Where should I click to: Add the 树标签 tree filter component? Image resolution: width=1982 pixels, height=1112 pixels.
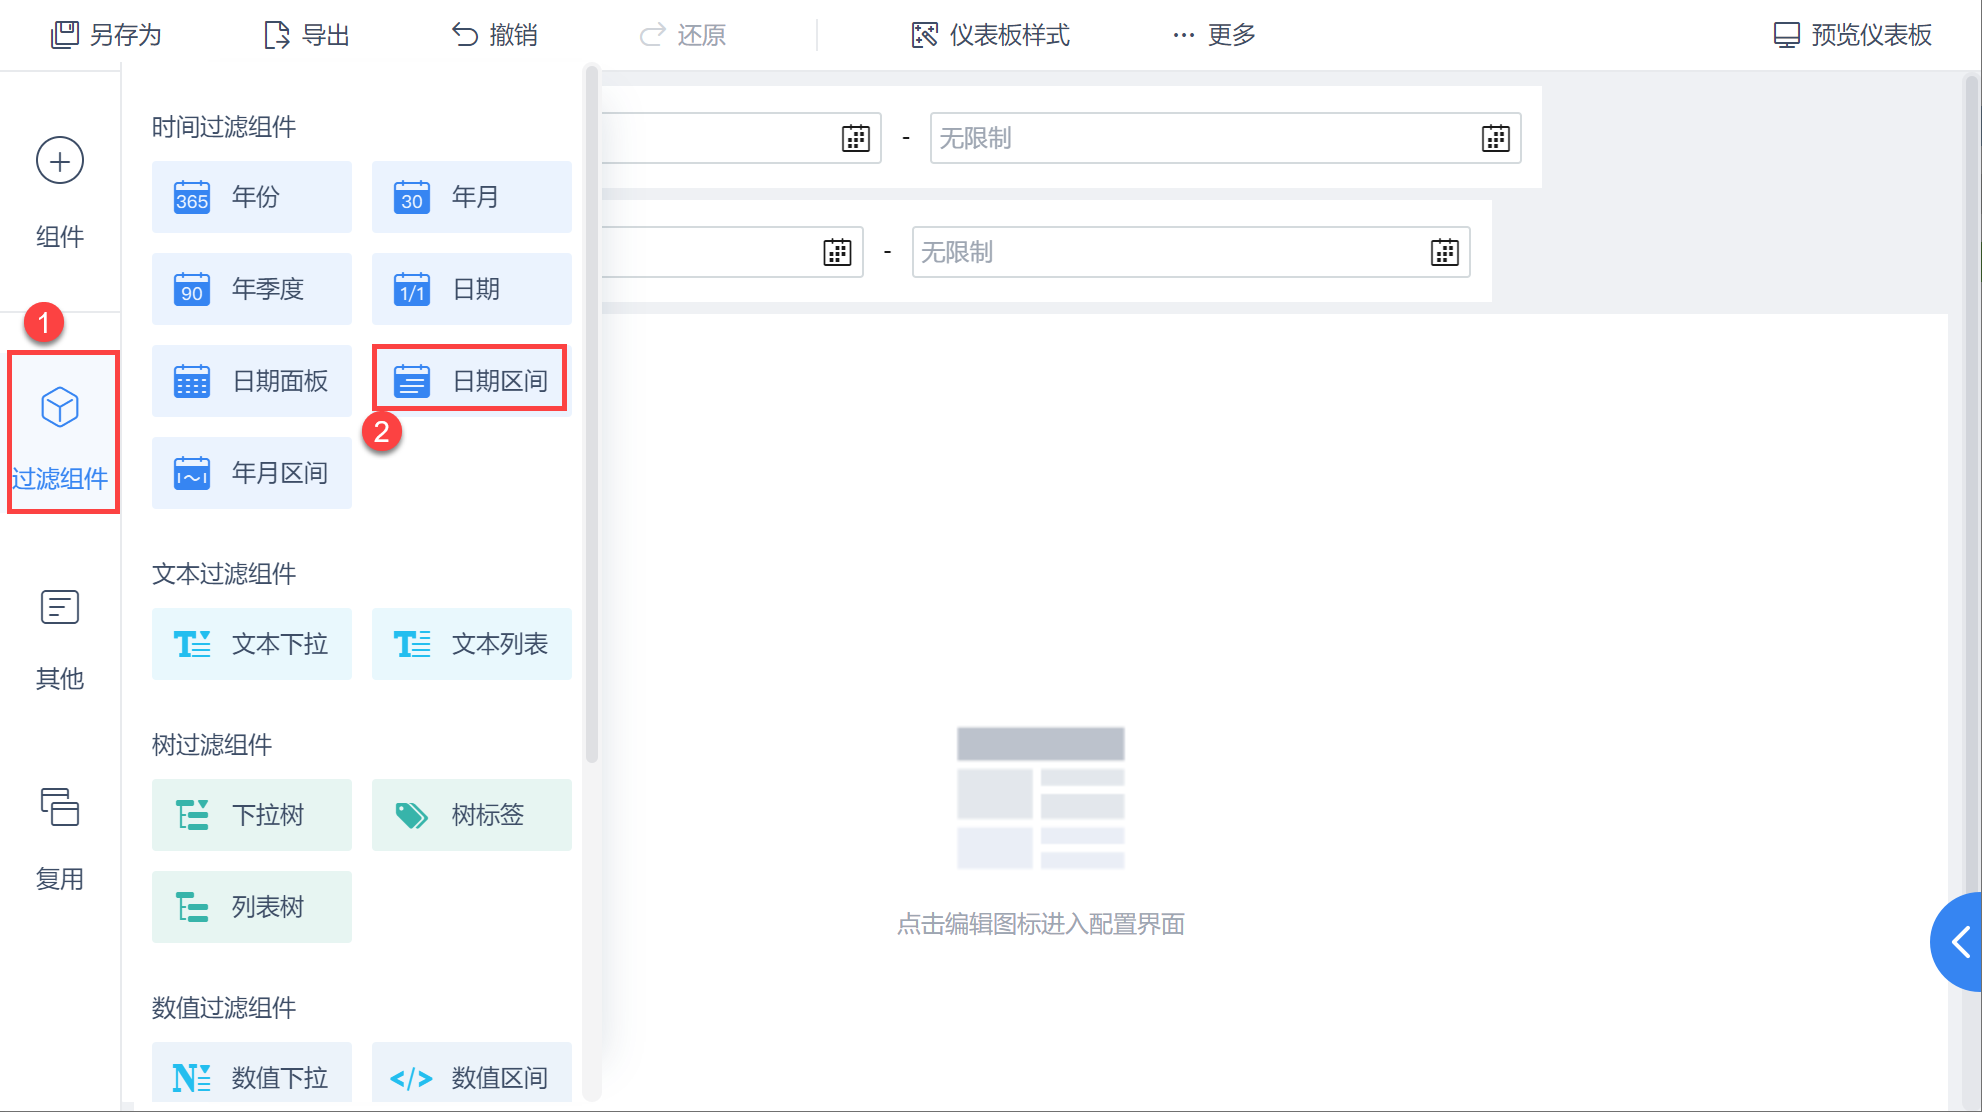coord(472,815)
